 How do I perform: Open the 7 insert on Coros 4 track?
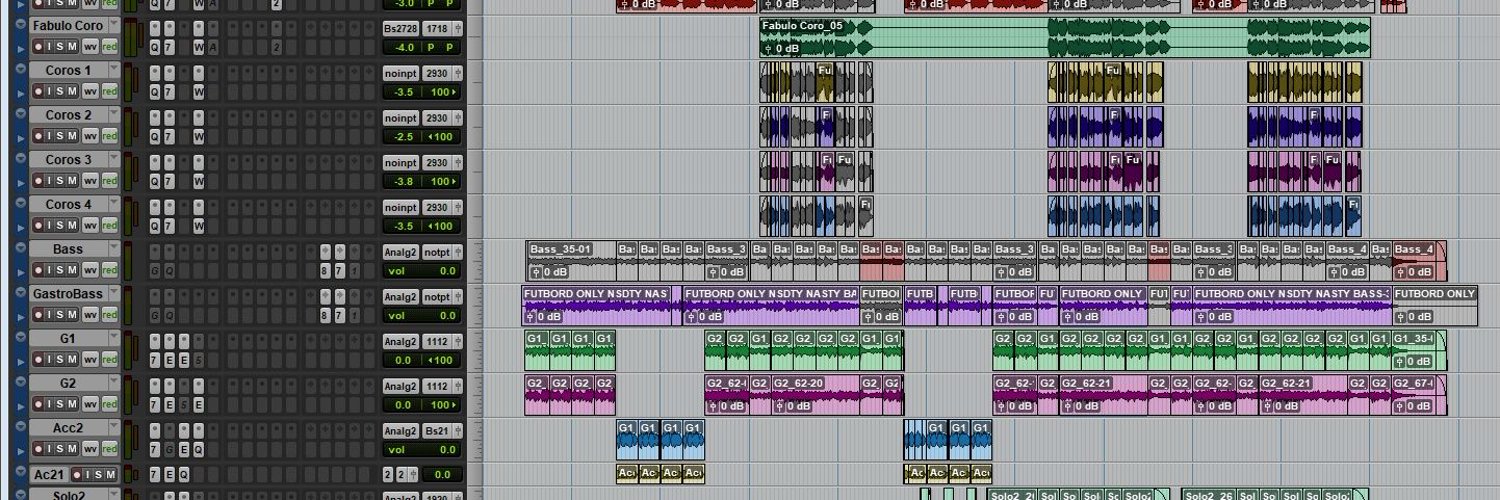click(169, 225)
